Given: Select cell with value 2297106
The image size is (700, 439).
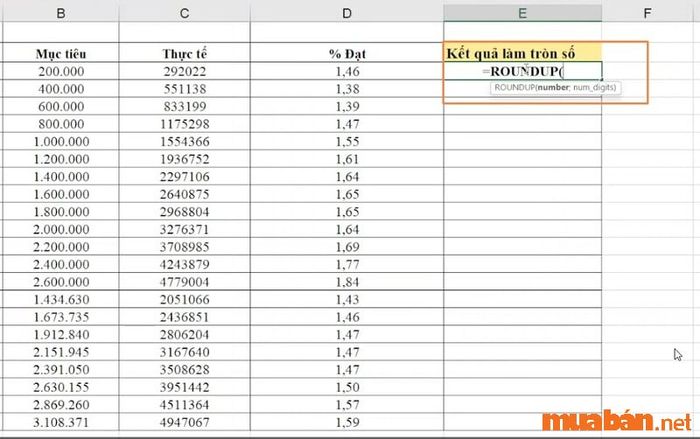Looking at the screenshot, I should pyautogui.click(x=184, y=177).
